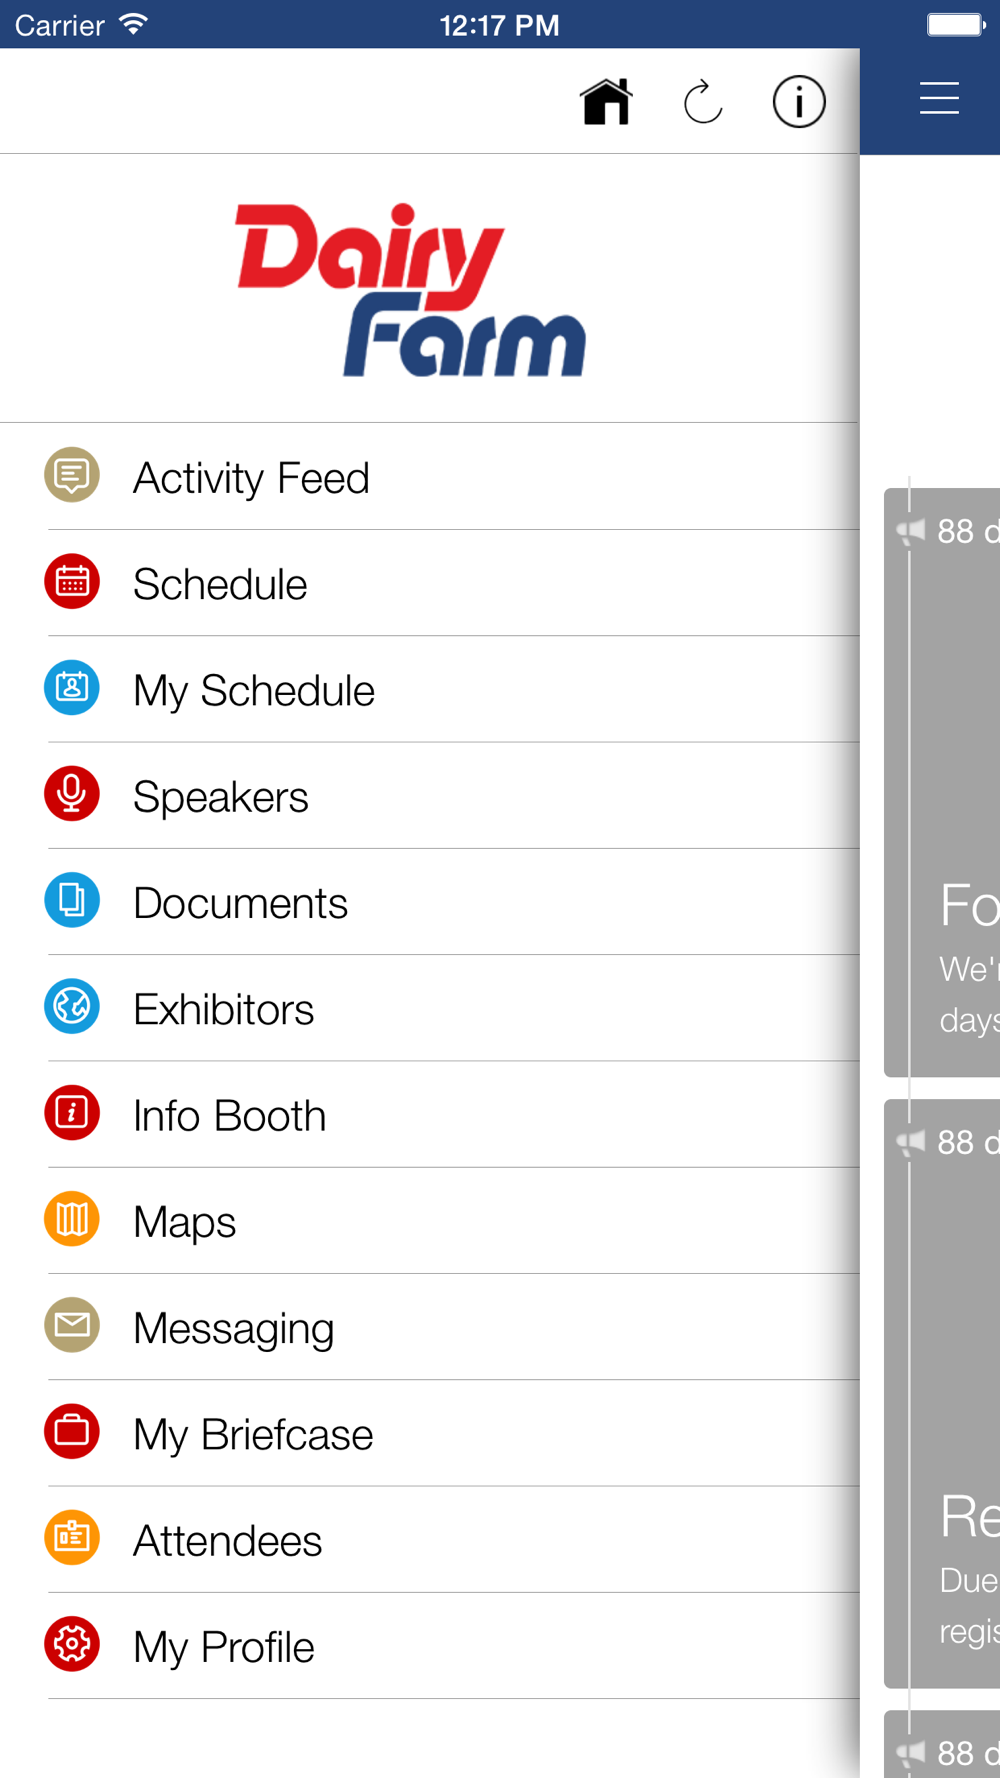
Task: Open the My Briefcase icon
Action: point(72,1431)
